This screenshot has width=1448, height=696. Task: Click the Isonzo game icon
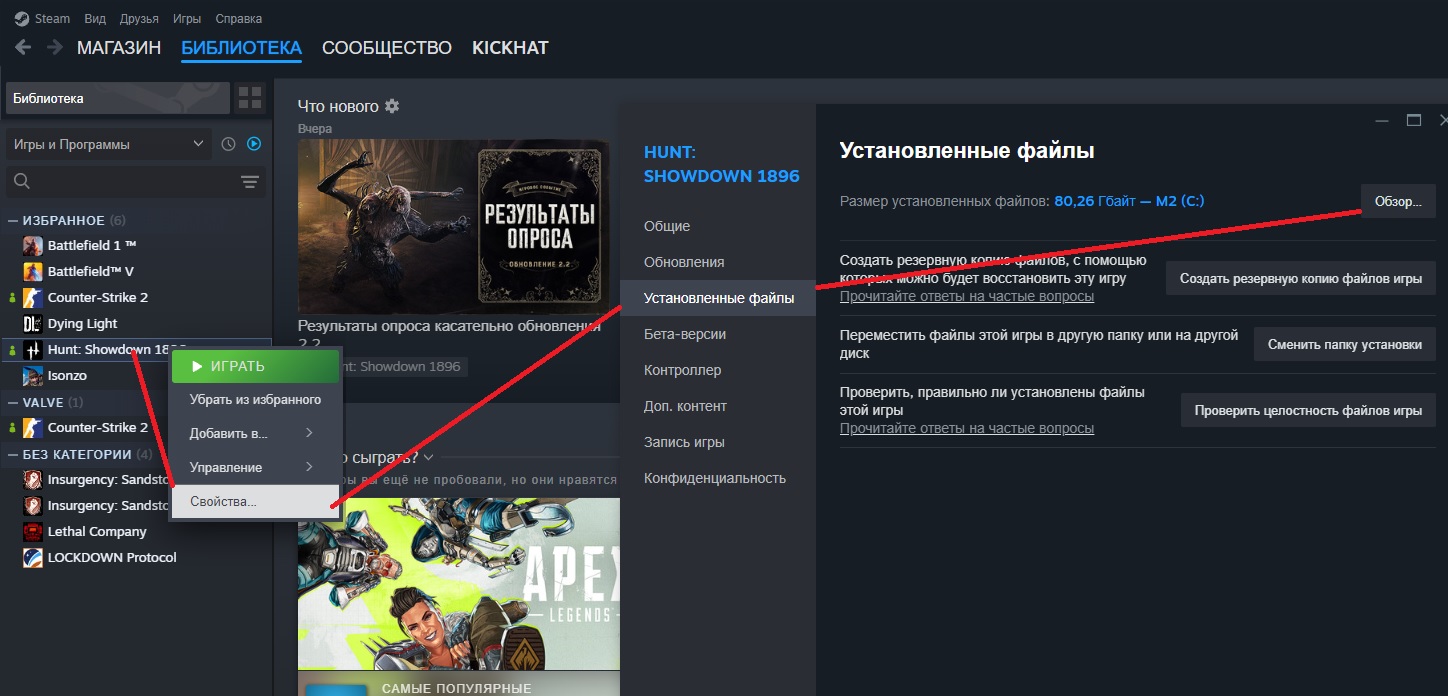click(x=32, y=375)
